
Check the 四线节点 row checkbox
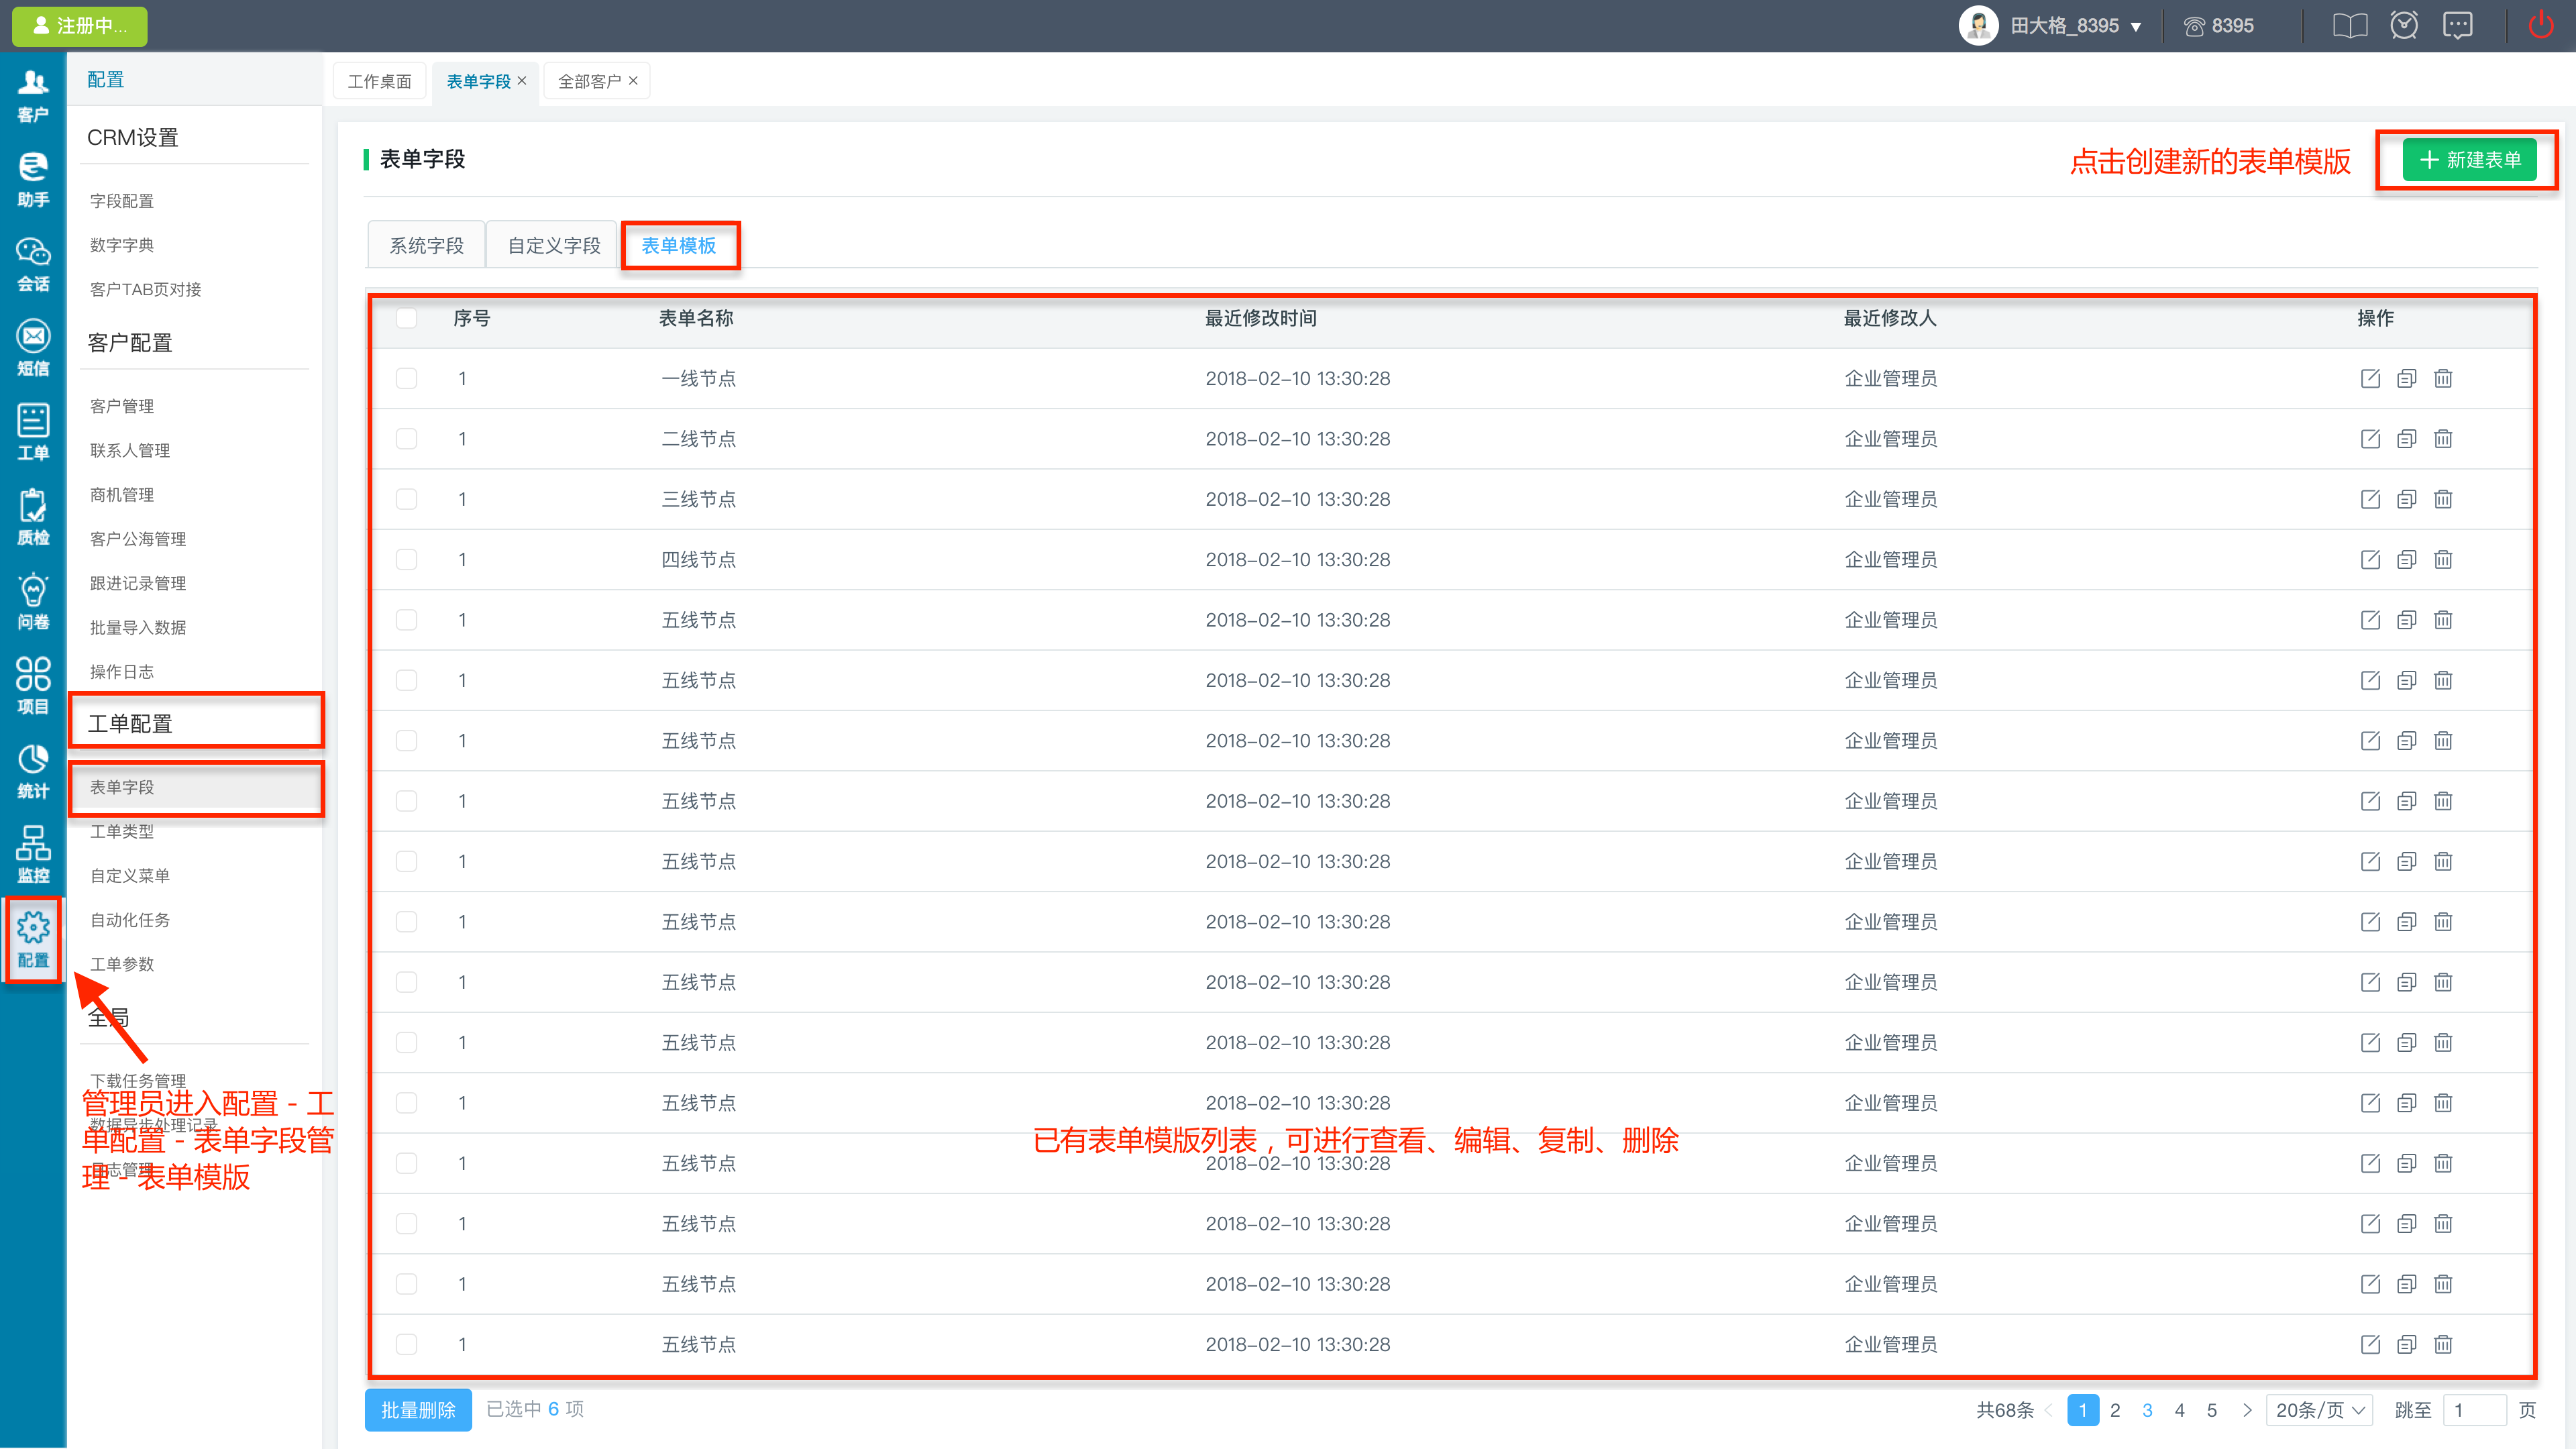click(406, 559)
